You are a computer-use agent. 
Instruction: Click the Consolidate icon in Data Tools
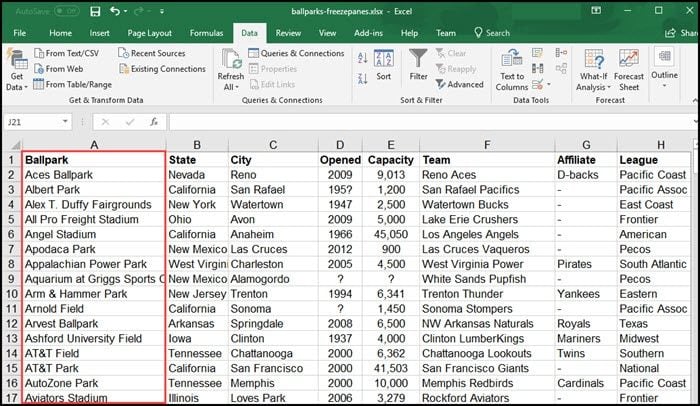coord(561,53)
